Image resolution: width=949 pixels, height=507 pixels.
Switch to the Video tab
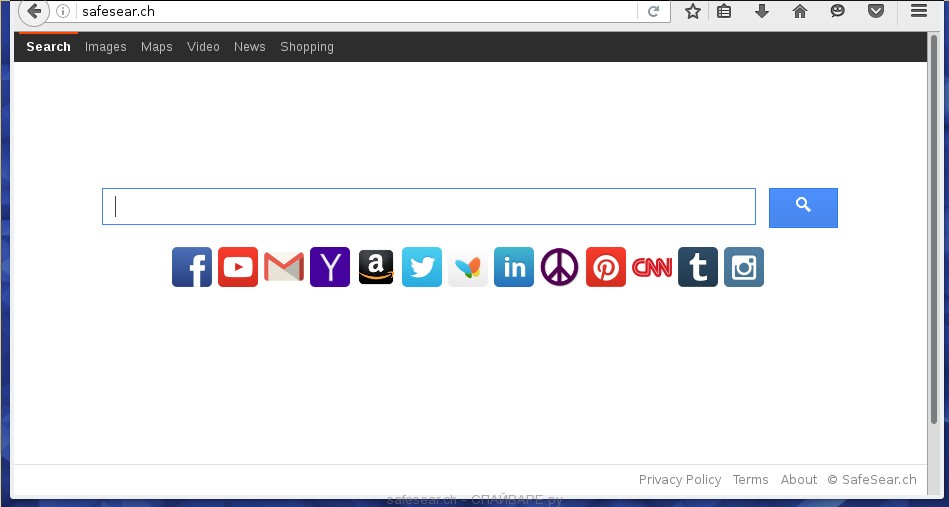(x=203, y=47)
